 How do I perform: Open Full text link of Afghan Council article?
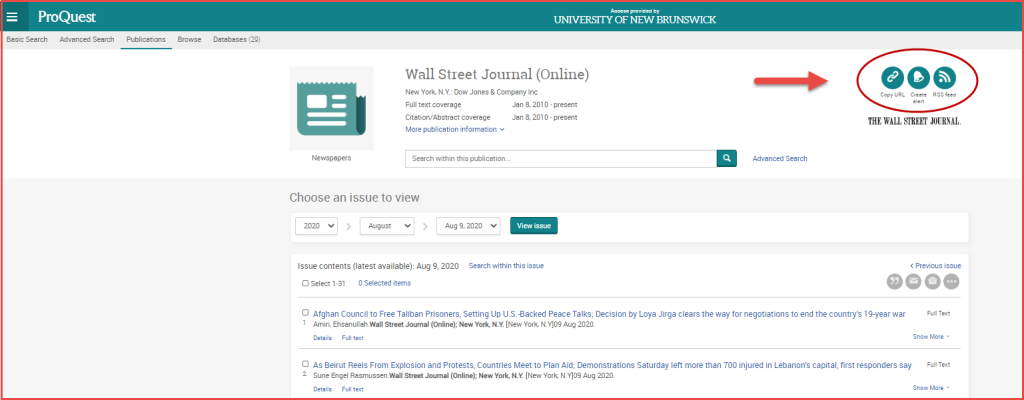pos(353,337)
